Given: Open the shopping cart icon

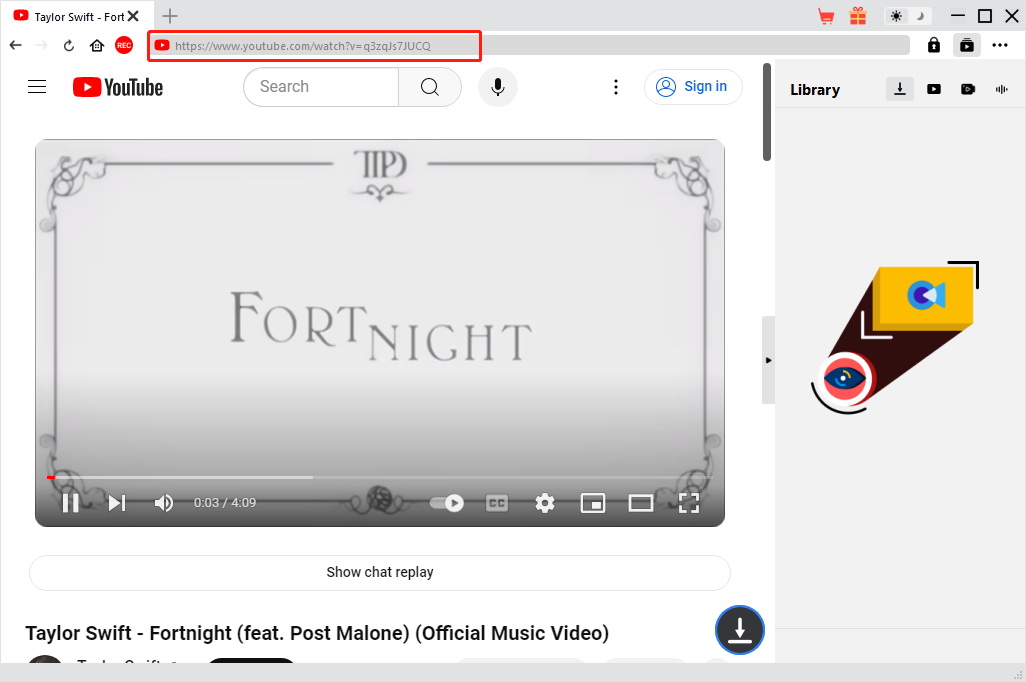Looking at the screenshot, I should 826,16.
